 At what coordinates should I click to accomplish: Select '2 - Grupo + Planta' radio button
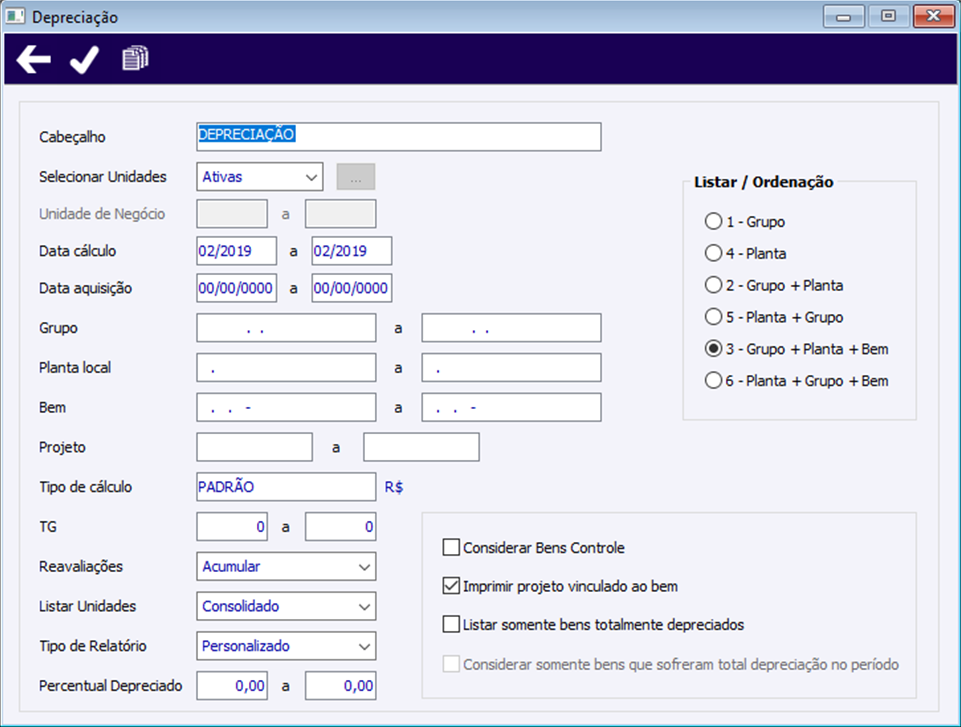click(x=713, y=285)
